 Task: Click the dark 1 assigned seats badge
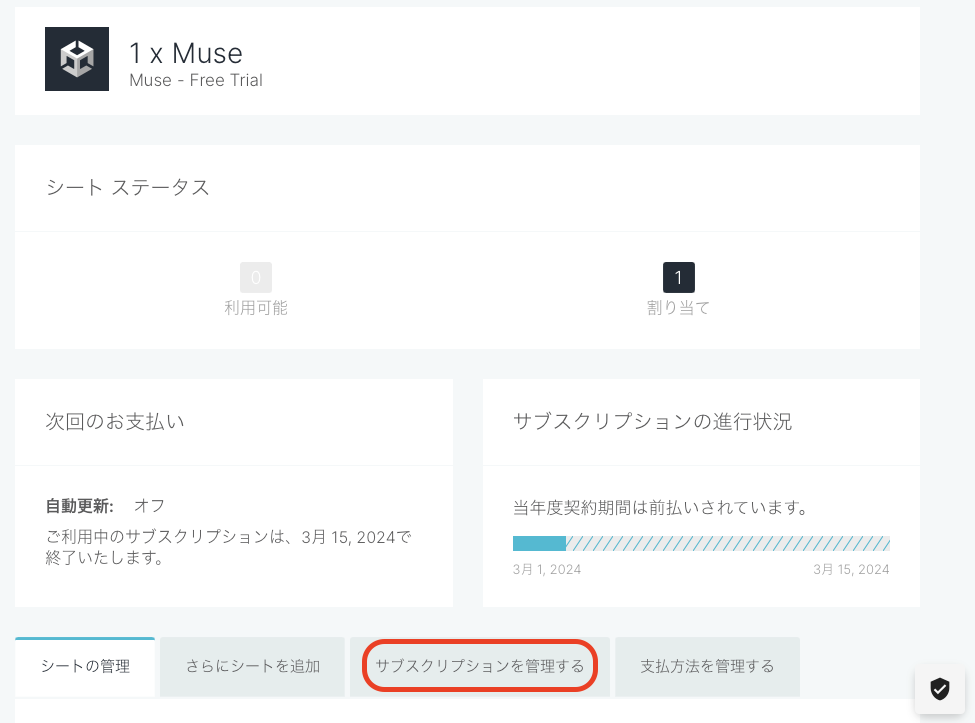point(678,277)
